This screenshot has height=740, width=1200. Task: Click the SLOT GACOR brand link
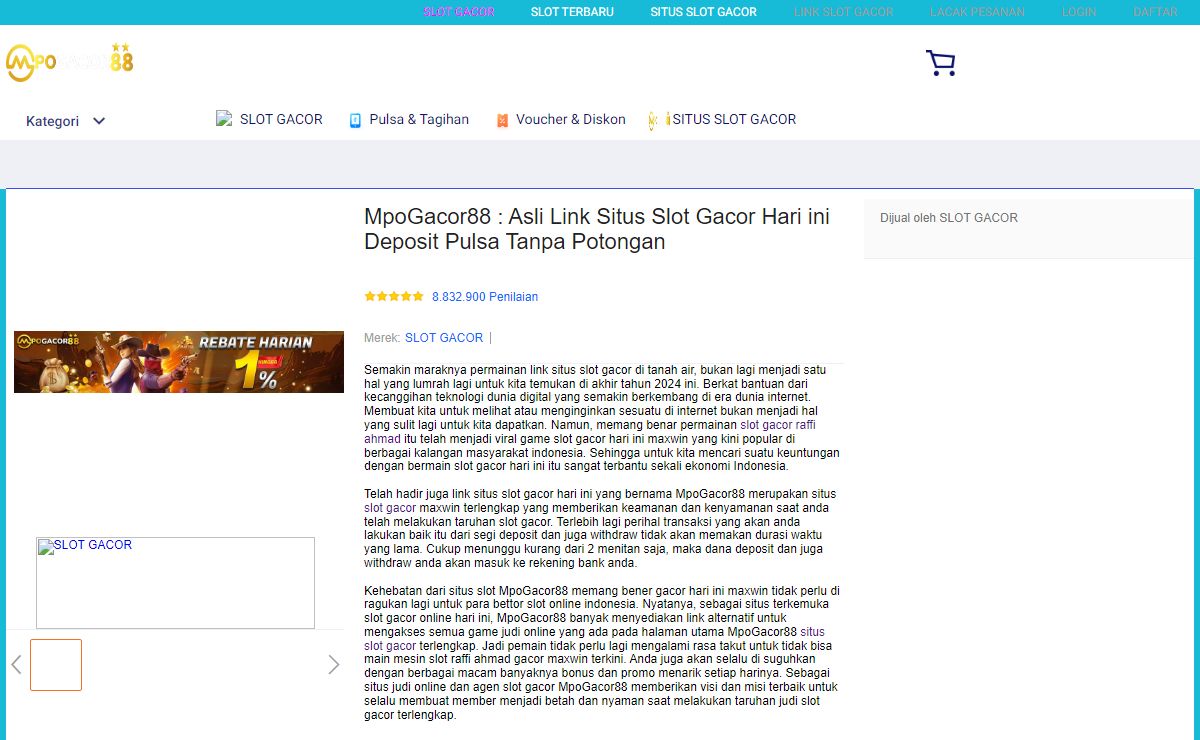[x=444, y=338]
